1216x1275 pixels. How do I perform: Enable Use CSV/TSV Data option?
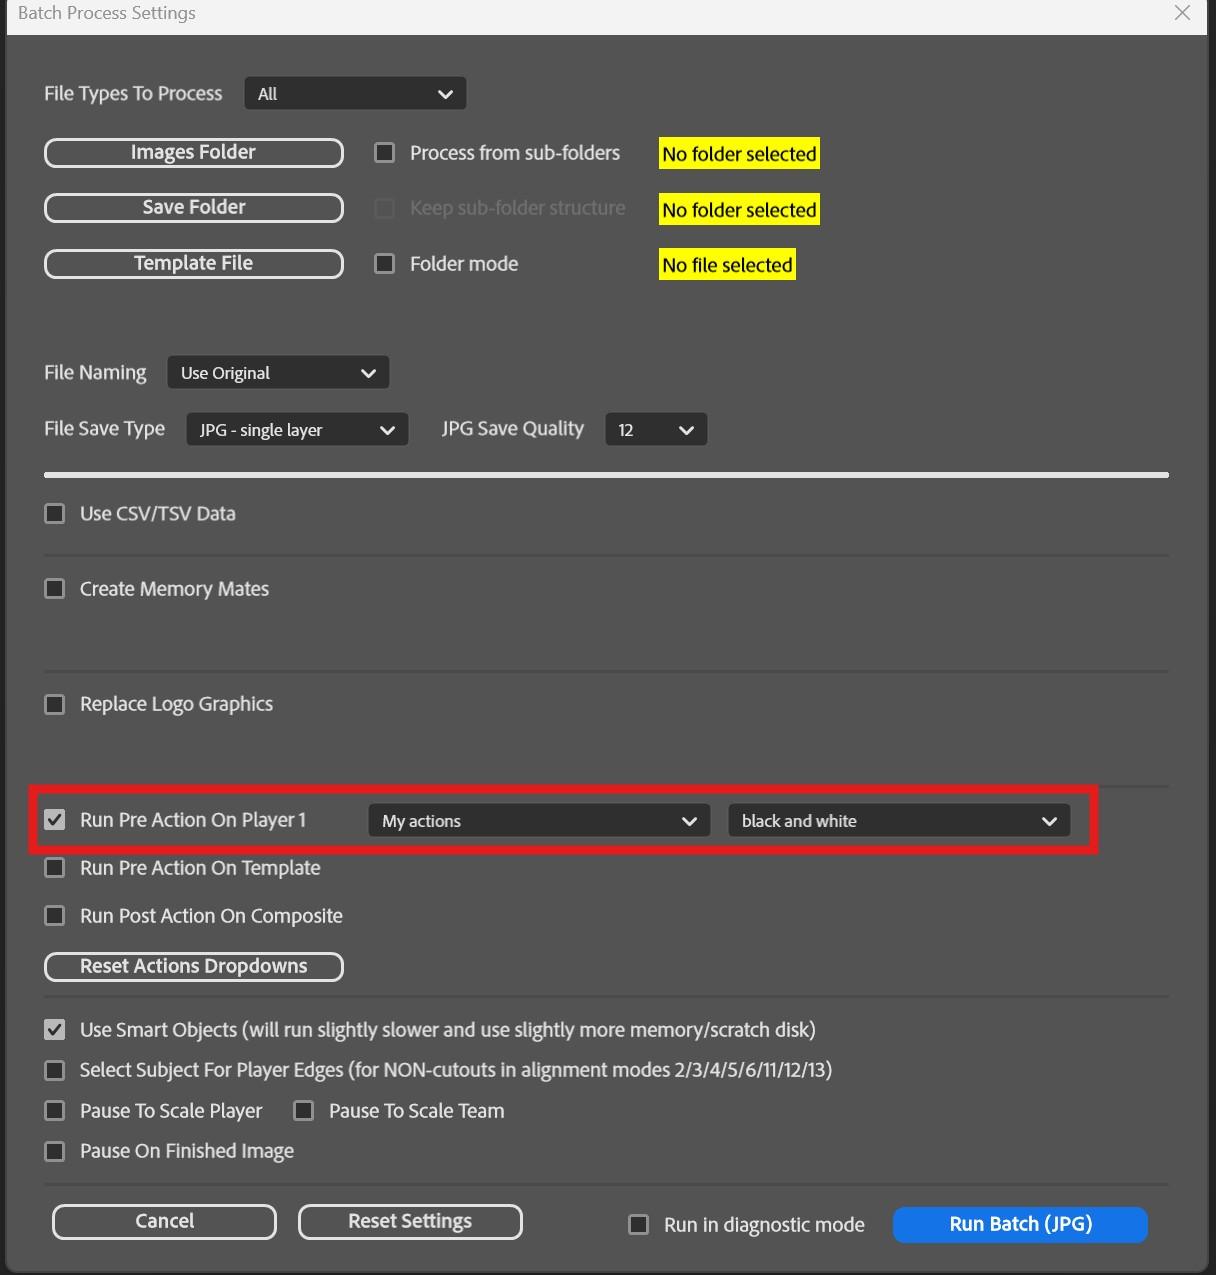pos(55,514)
